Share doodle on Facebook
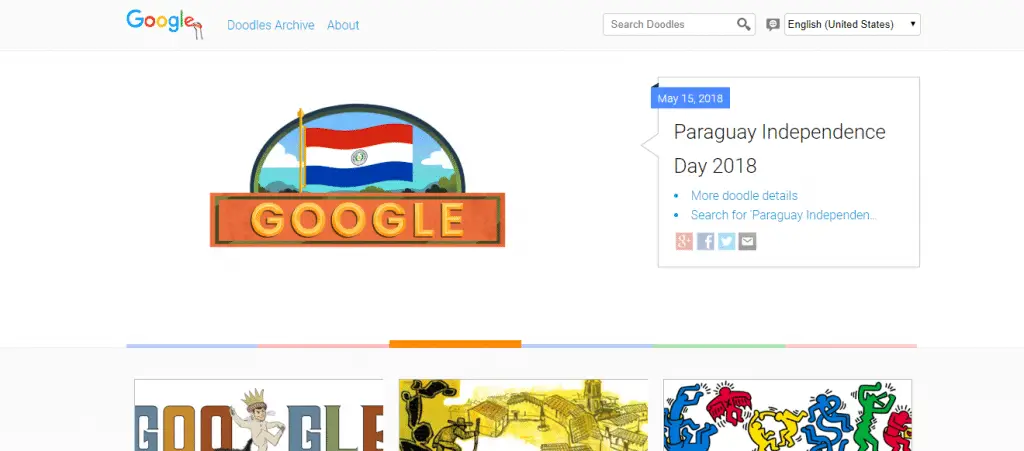 [x=705, y=241]
